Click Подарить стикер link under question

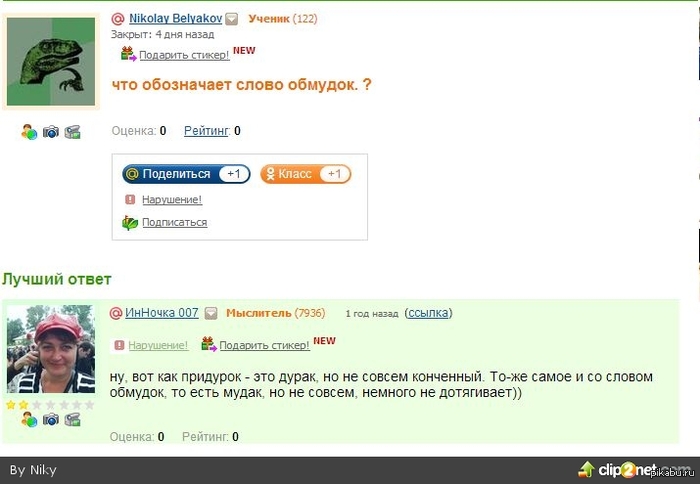[184, 55]
